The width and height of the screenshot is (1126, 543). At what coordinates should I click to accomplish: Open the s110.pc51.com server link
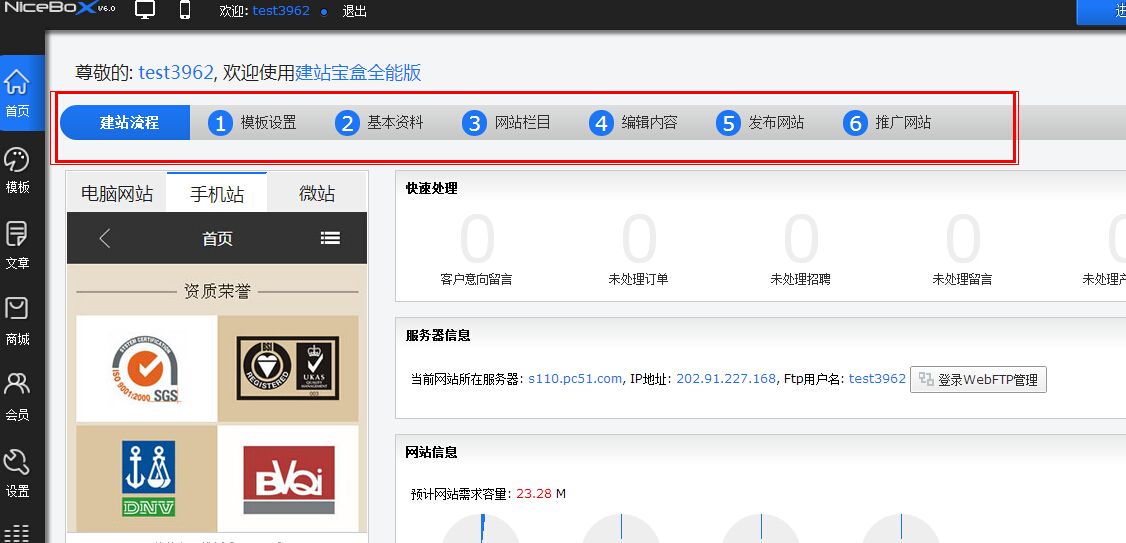pos(574,379)
